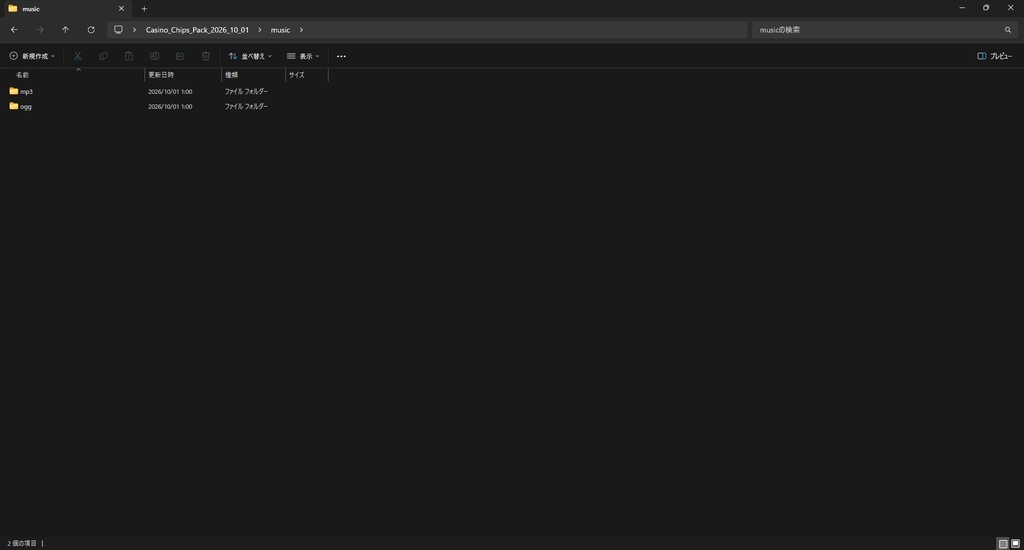This screenshot has width=1024, height=550.
Task: Switch to details view icon in status bar
Action: [x=1003, y=543]
